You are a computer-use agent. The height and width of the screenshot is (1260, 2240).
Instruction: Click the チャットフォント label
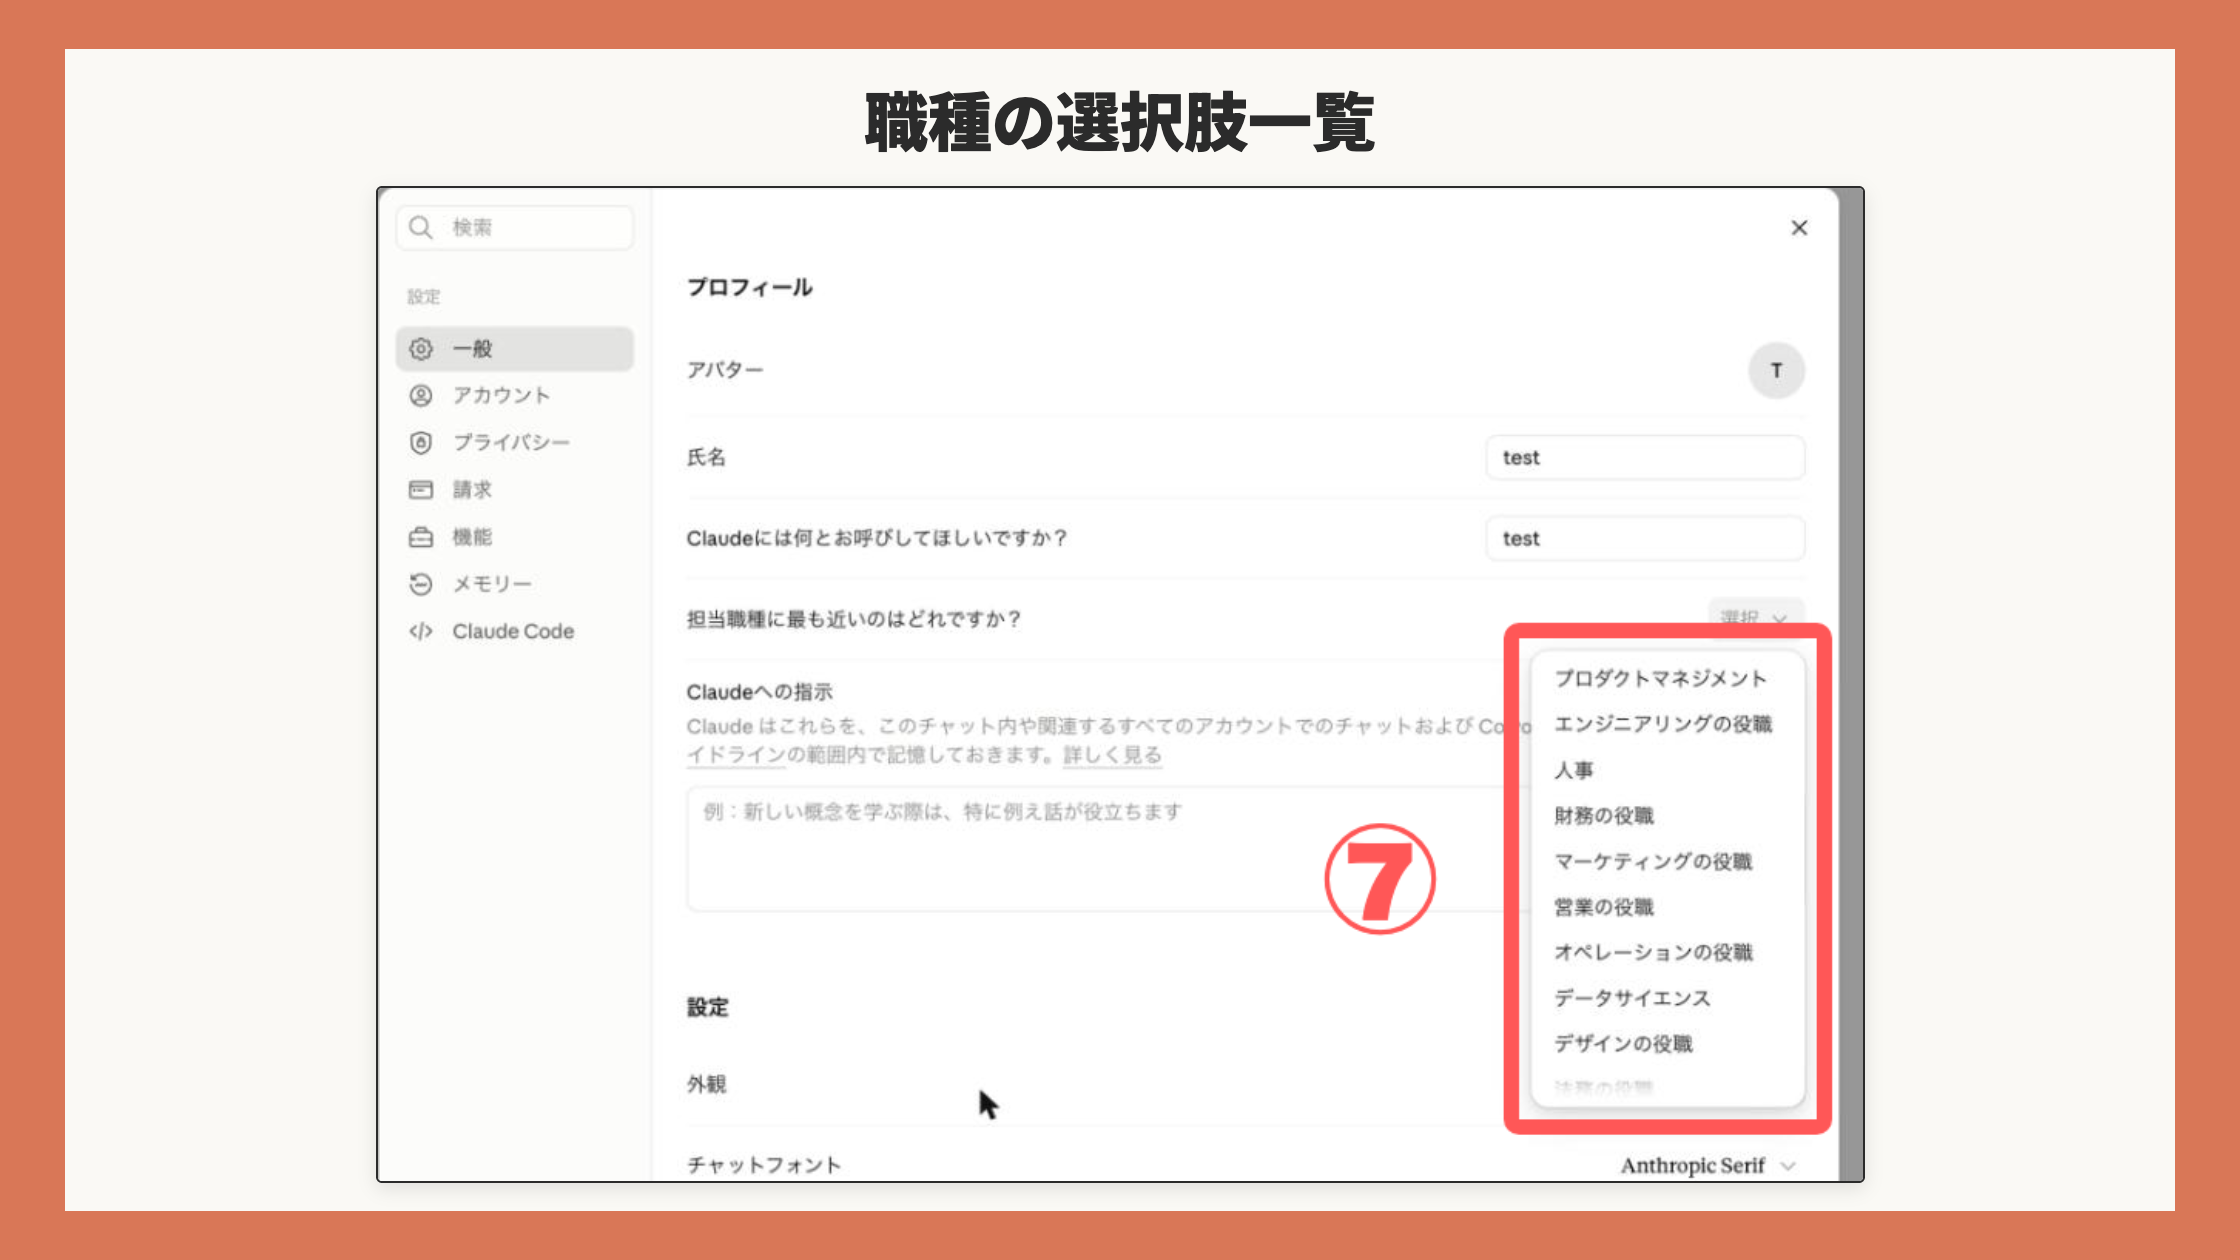point(764,1165)
